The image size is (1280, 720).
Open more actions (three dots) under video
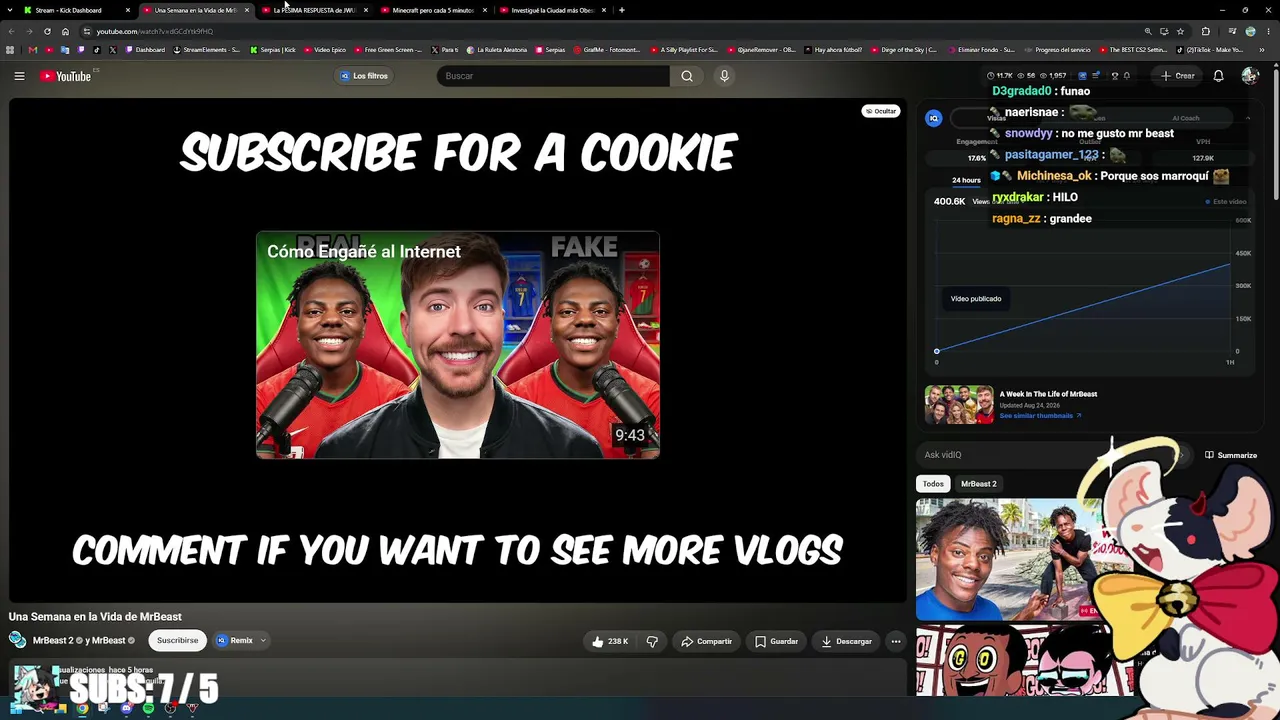[896, 641]
